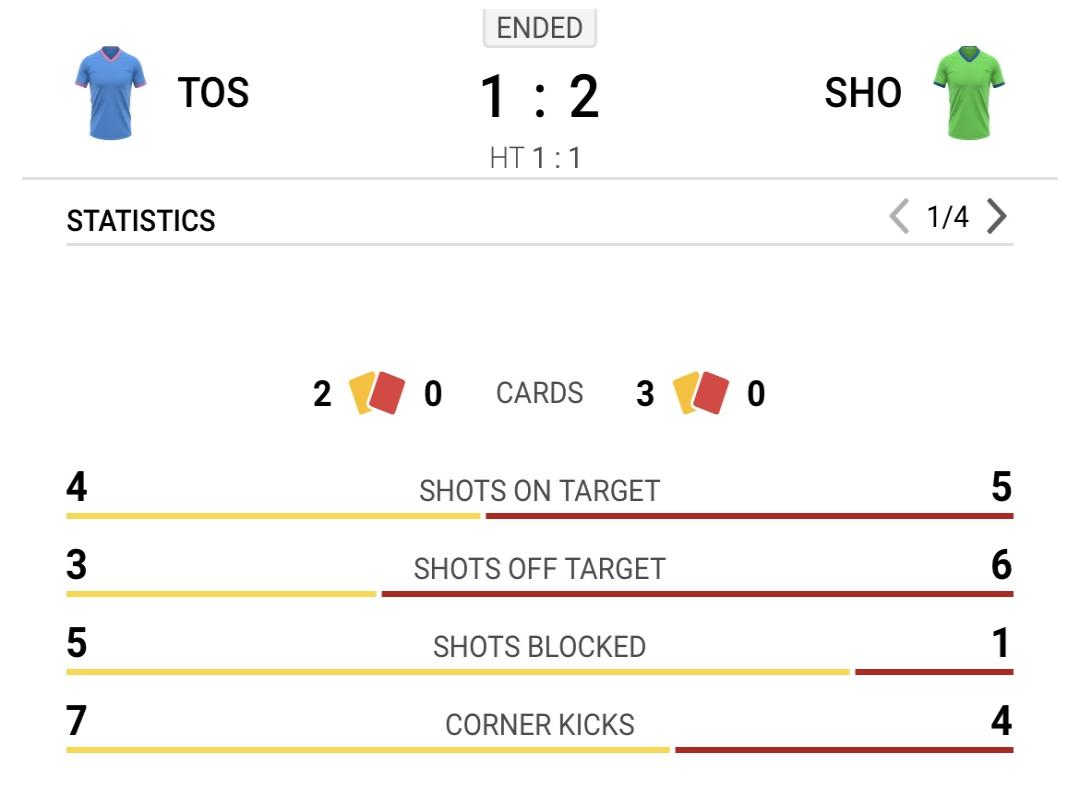Click SHO yellow and red cards icon
The height and width of the screenshot is (787, 1080).
[700, 393]
